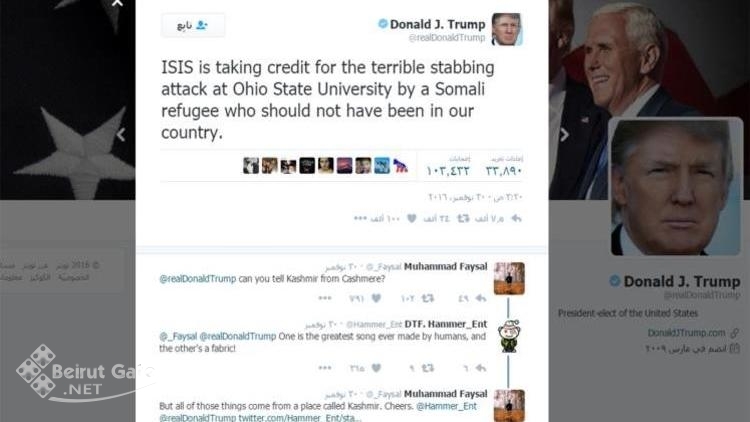
Task: Open more options on Muhammad Faysal's first reply
Action: tap(325, 298)
